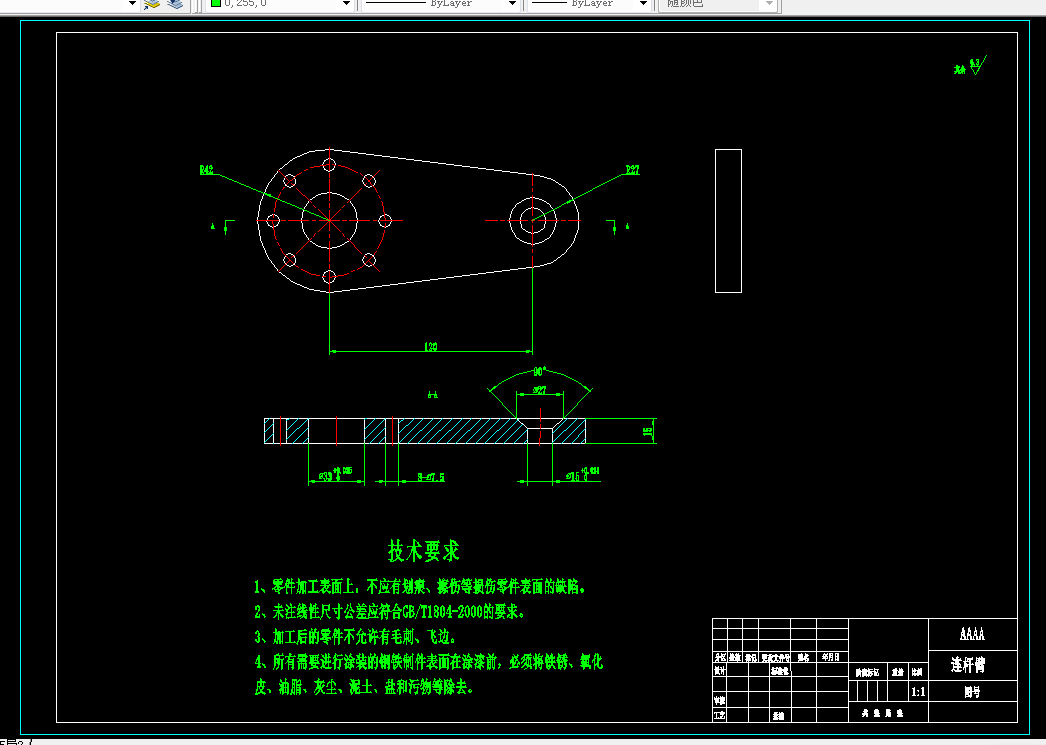Select the left section cut marker A
Screen dimensions: 1046x745
pyautogui.click(x=222, y=227)
